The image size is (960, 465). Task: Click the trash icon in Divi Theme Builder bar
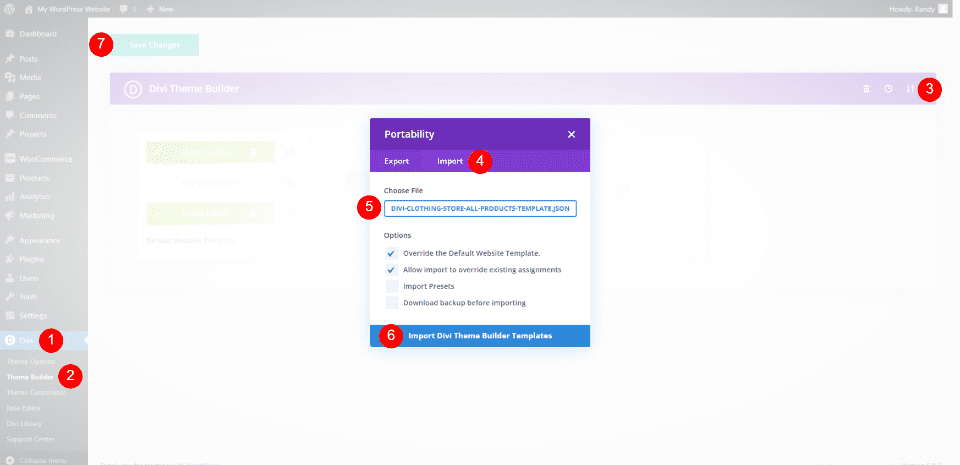[x=866, y=89]
